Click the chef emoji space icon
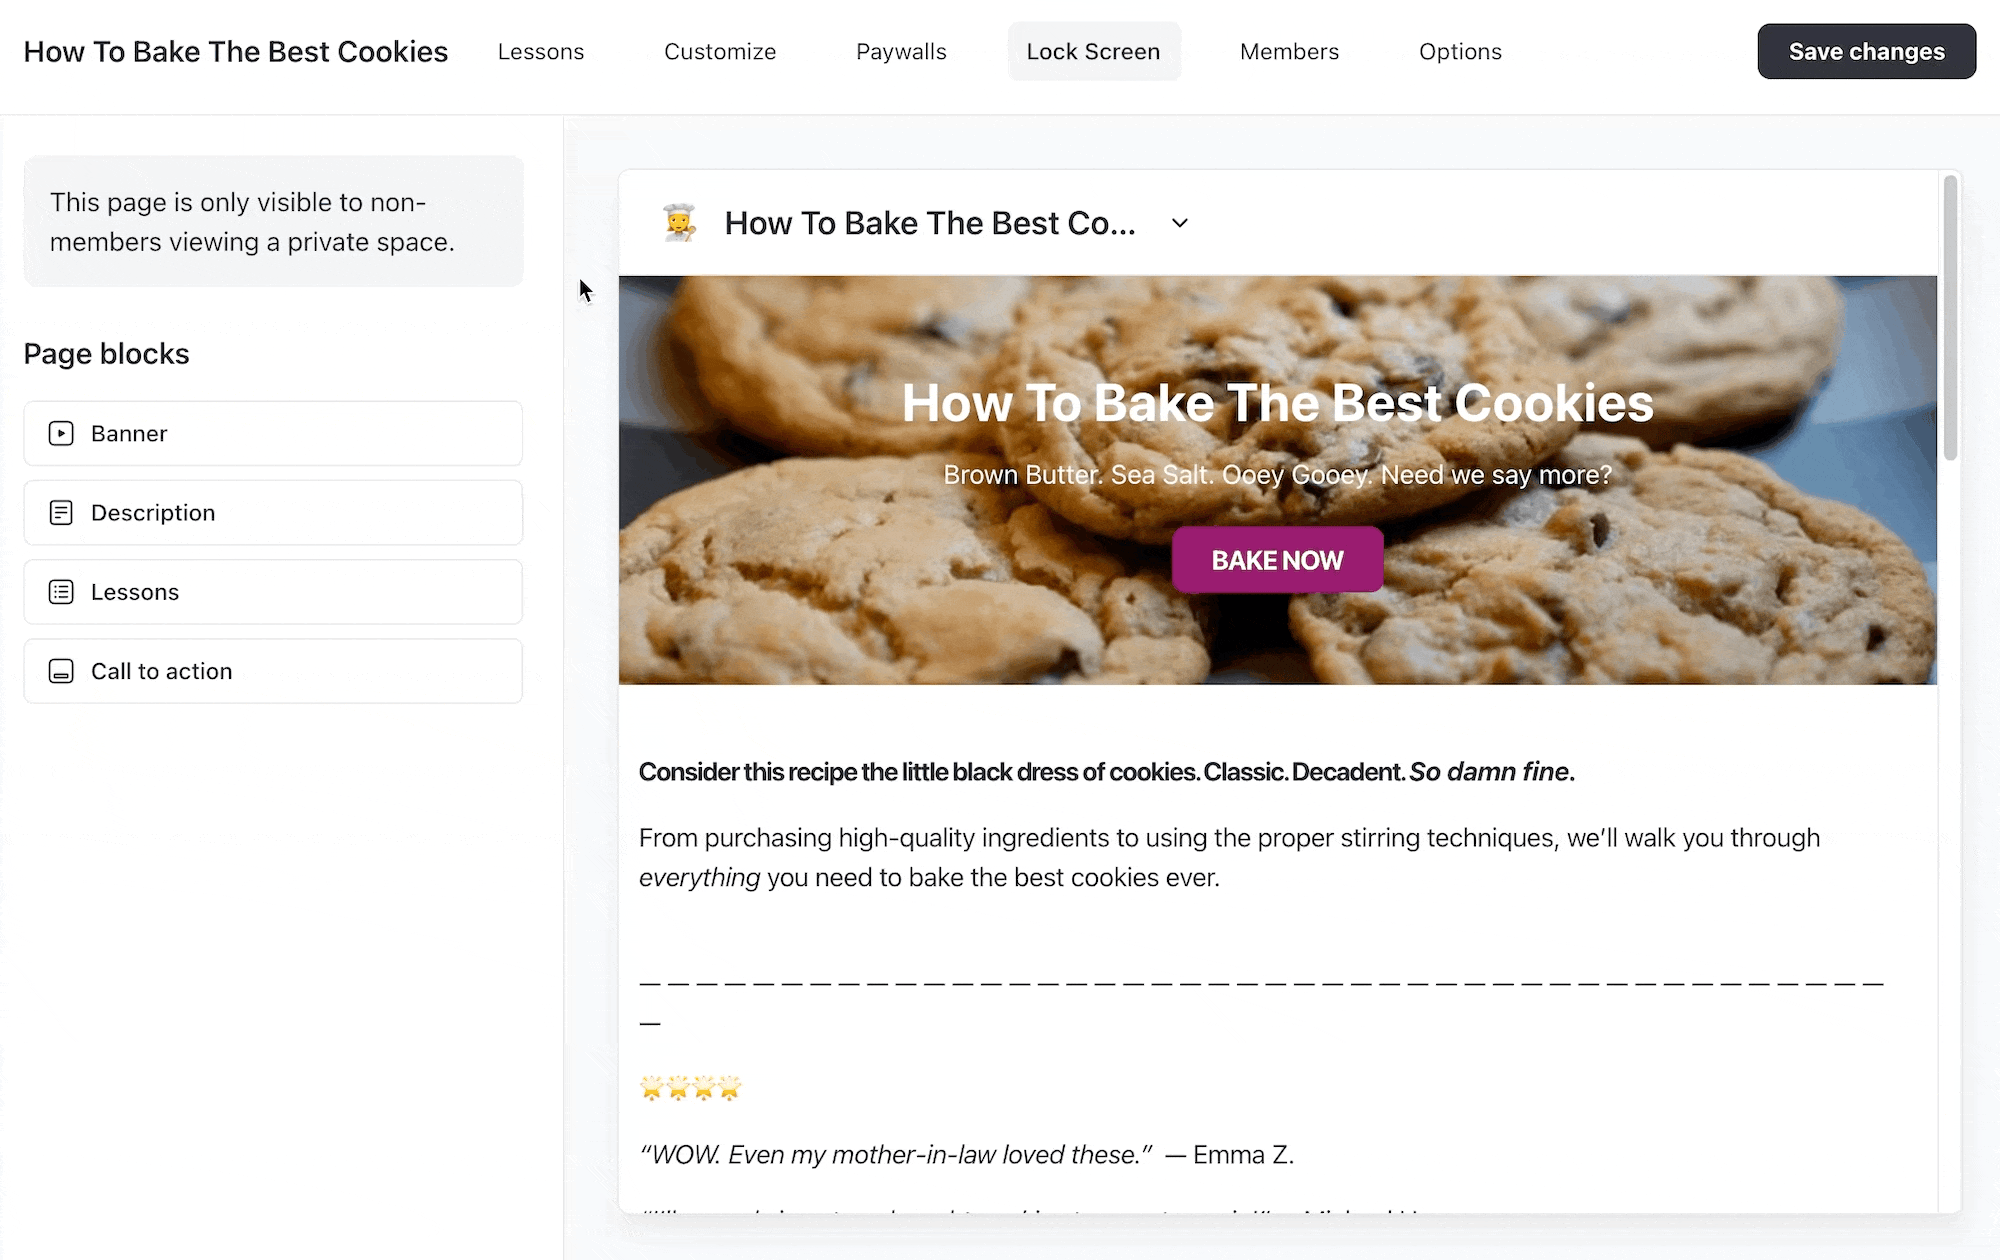 tap(680, 223)
